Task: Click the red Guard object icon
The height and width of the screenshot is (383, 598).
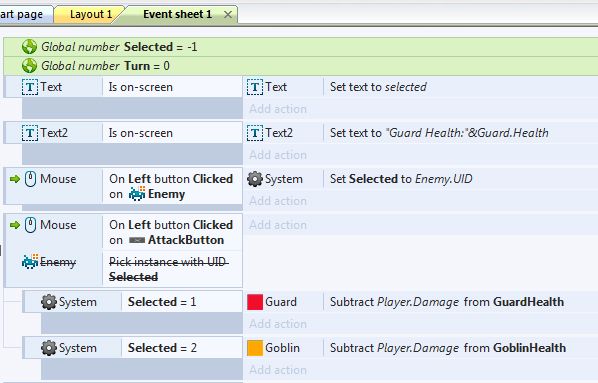Action: pyautogui.click(x=255, y=302)
